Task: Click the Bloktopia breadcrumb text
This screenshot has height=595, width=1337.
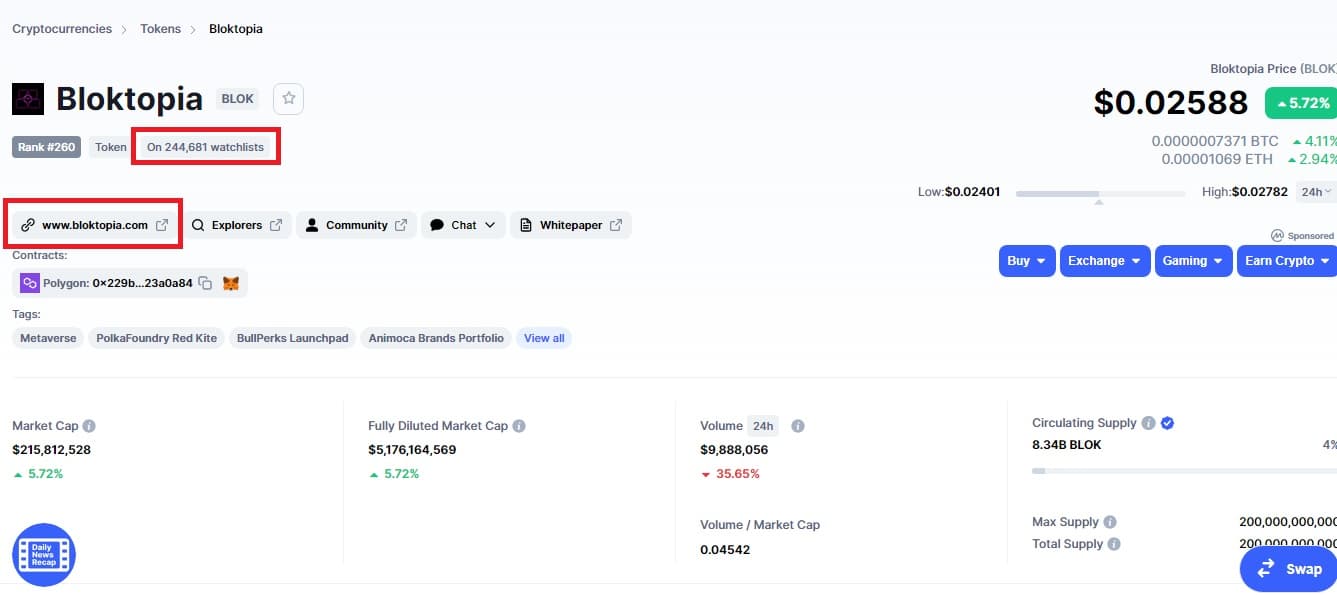Action: pyautogui.click(x=236, y=29)
